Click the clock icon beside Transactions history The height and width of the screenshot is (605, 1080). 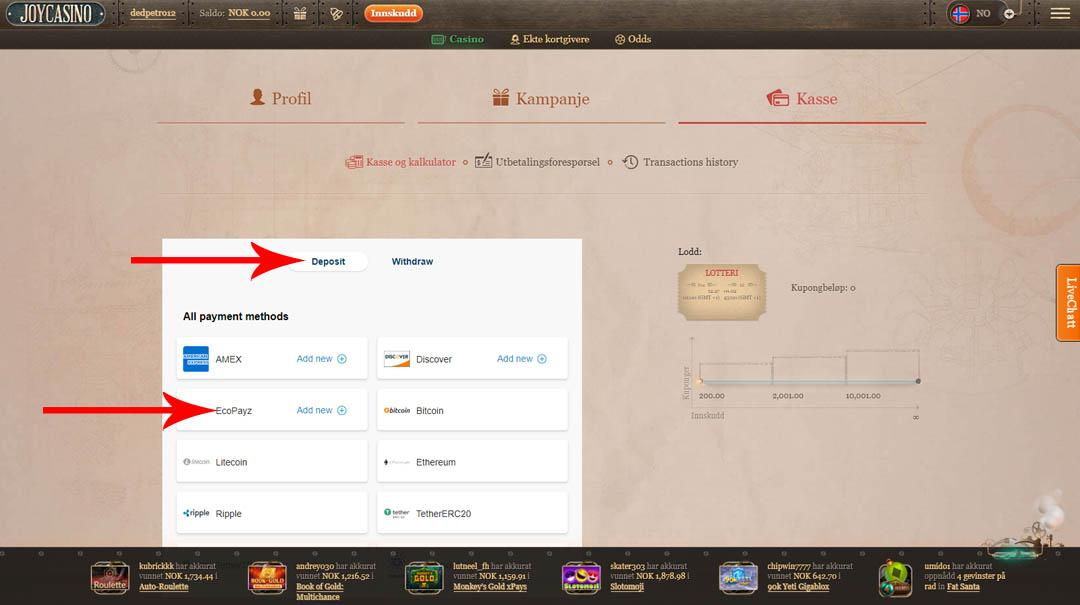tap(630, 162)
